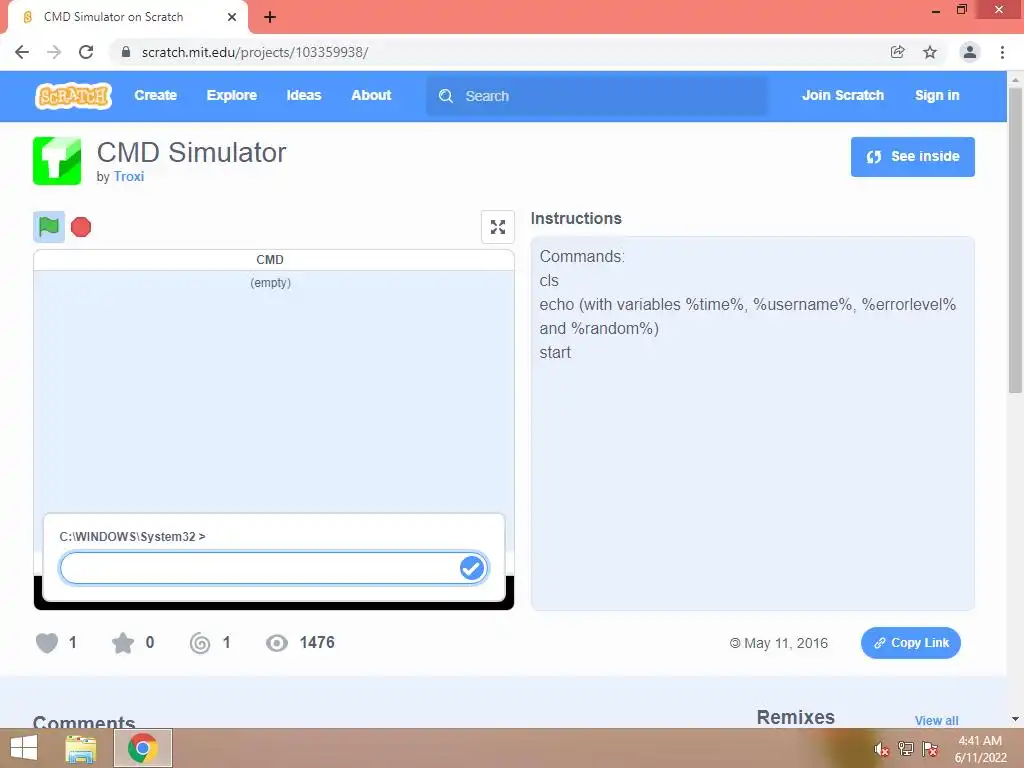Click the 'start' command text

tap(555, 353)
